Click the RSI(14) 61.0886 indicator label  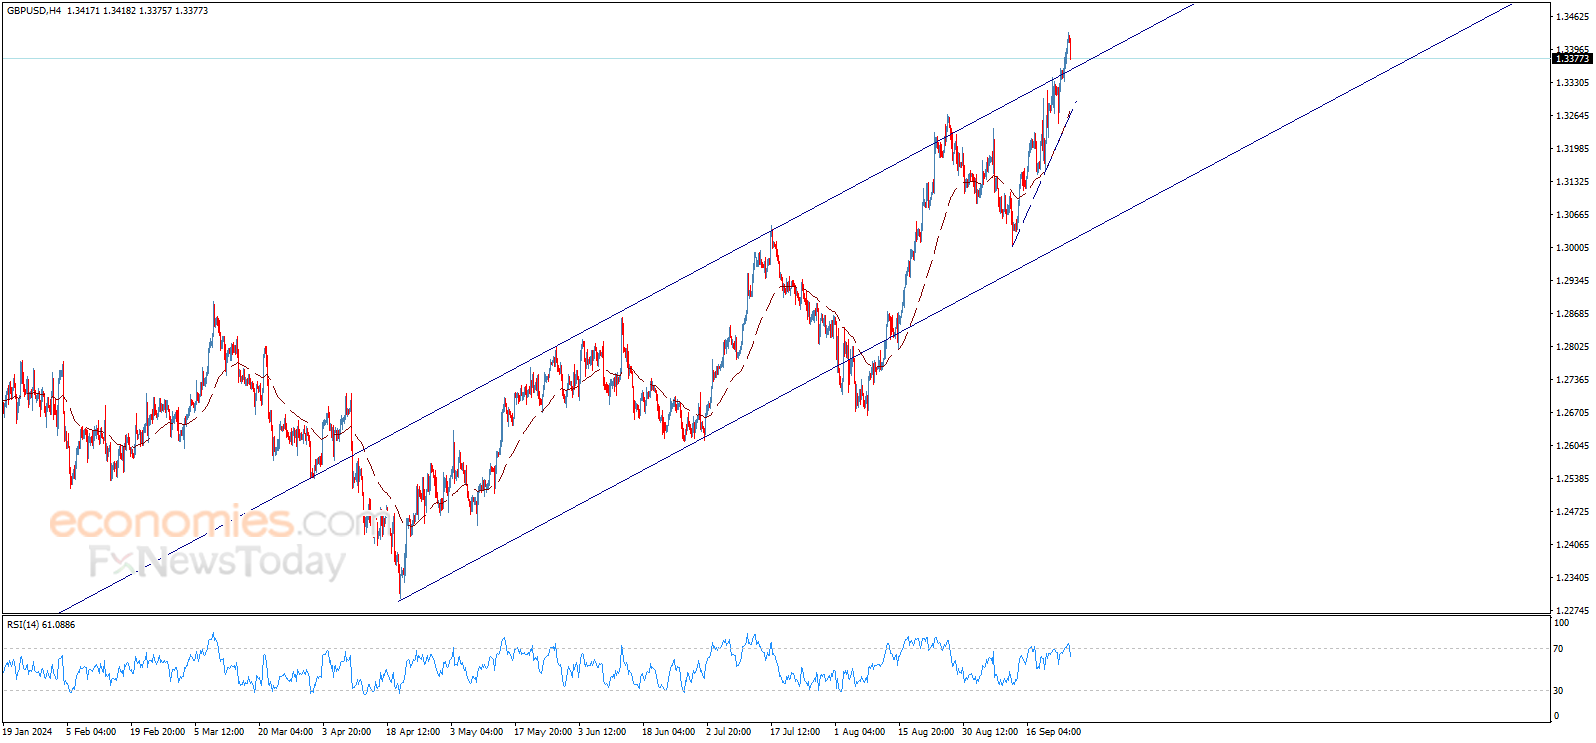tap(41, 625)
